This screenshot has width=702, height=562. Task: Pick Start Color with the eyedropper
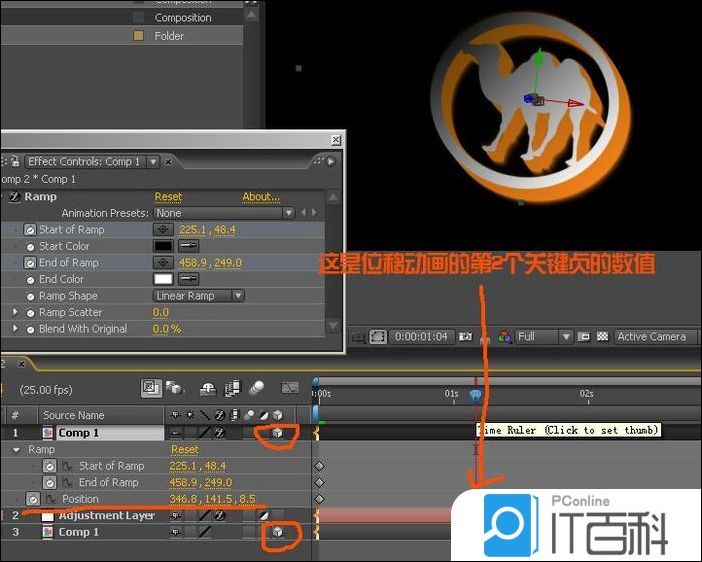[x=188, y=246]
